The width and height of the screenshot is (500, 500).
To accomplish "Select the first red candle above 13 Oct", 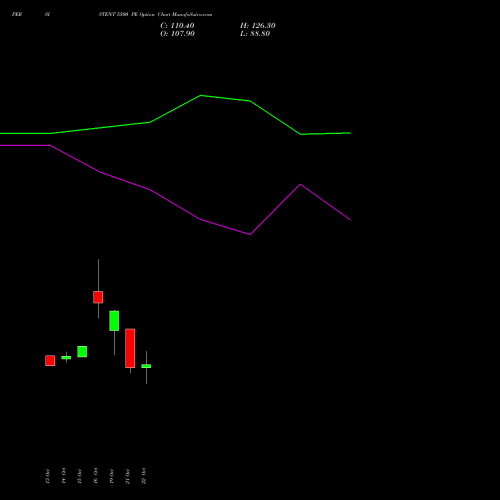I will [50, 361].
